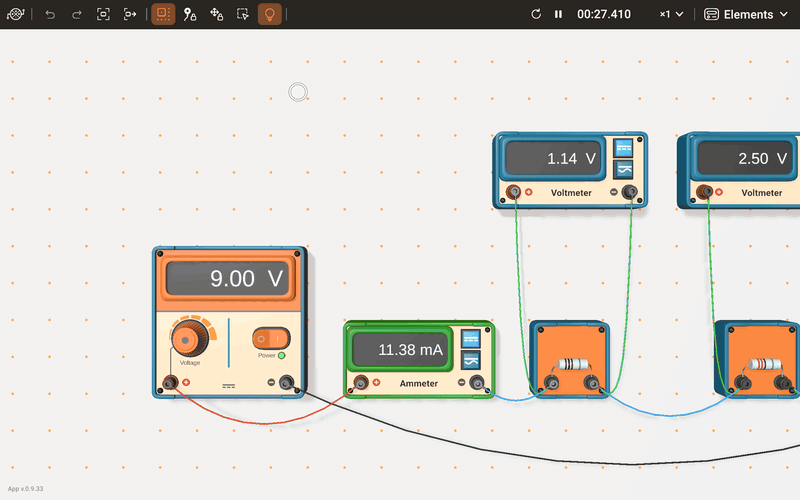
Task: Select DC mode on the ammeter
Action: pos(470,338)
